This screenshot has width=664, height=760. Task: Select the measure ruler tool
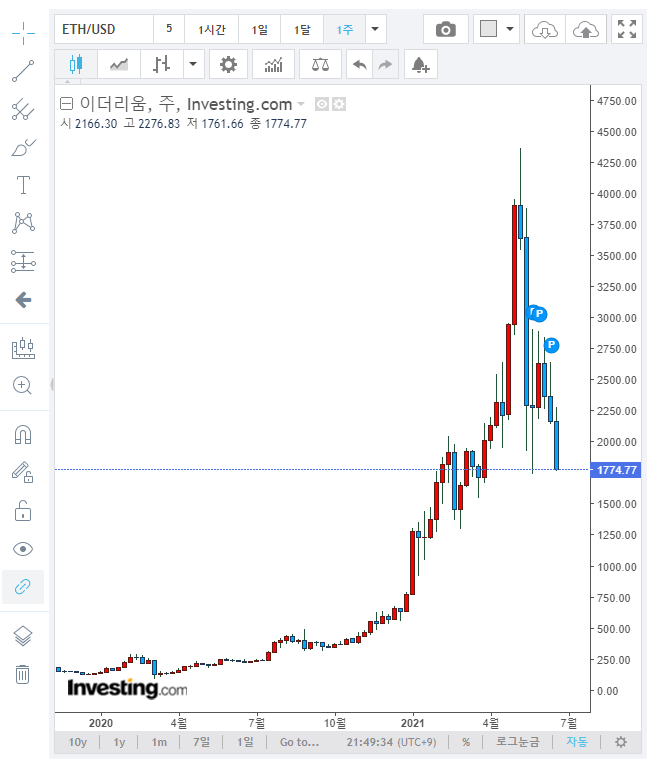point(23,348)
